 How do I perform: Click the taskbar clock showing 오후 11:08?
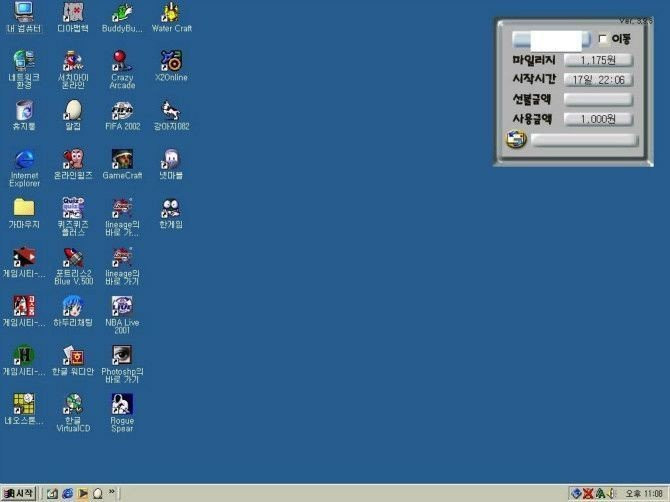[643, 494]
